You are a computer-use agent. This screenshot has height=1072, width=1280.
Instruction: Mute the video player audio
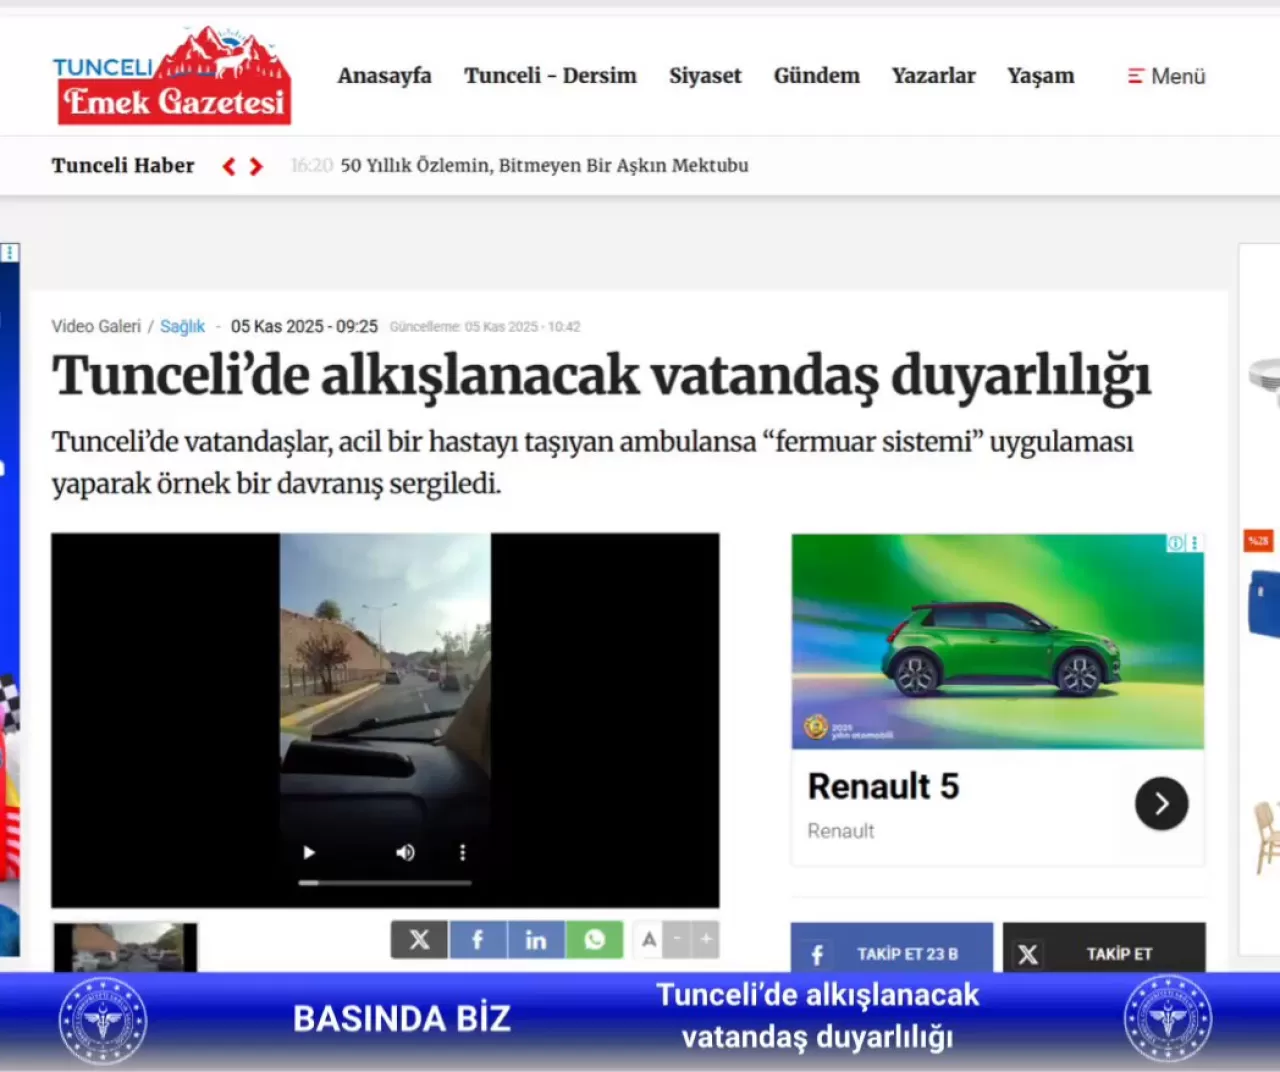[404, 852]
